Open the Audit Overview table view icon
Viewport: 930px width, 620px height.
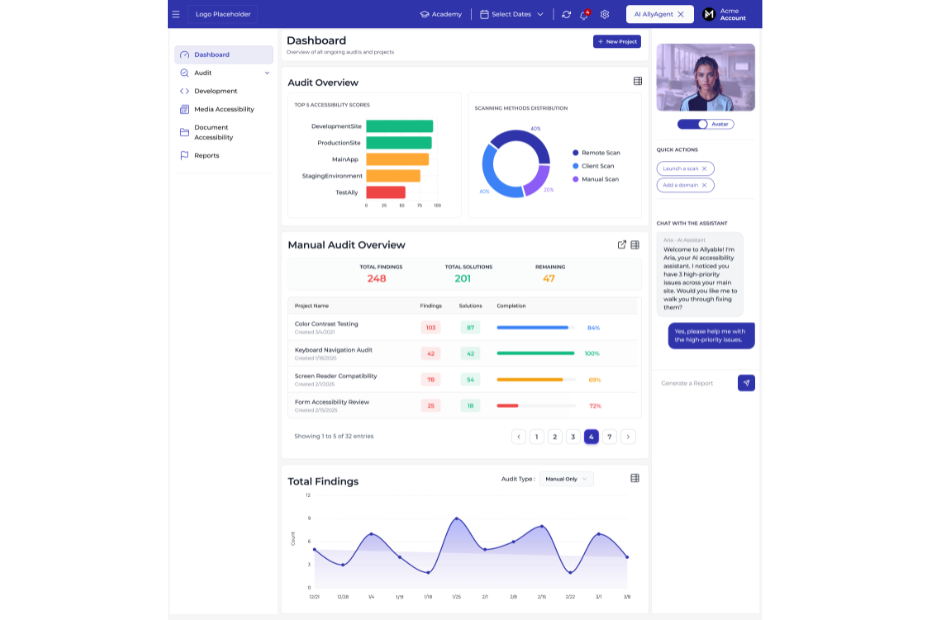(x=637, y=81)
